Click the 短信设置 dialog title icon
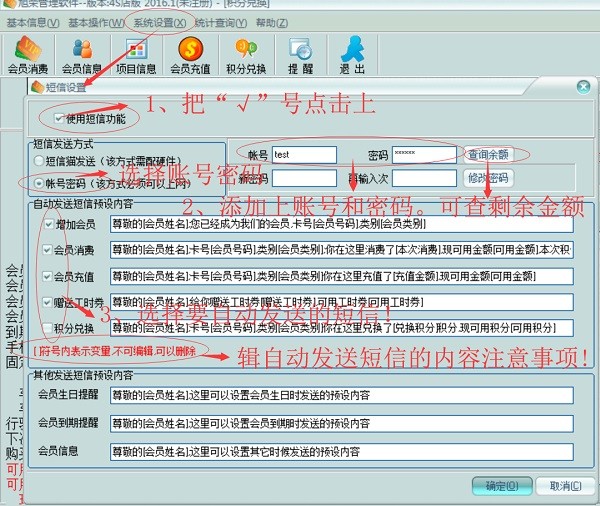The width and height of the screenshot is (600, 506). pos(37,87)
